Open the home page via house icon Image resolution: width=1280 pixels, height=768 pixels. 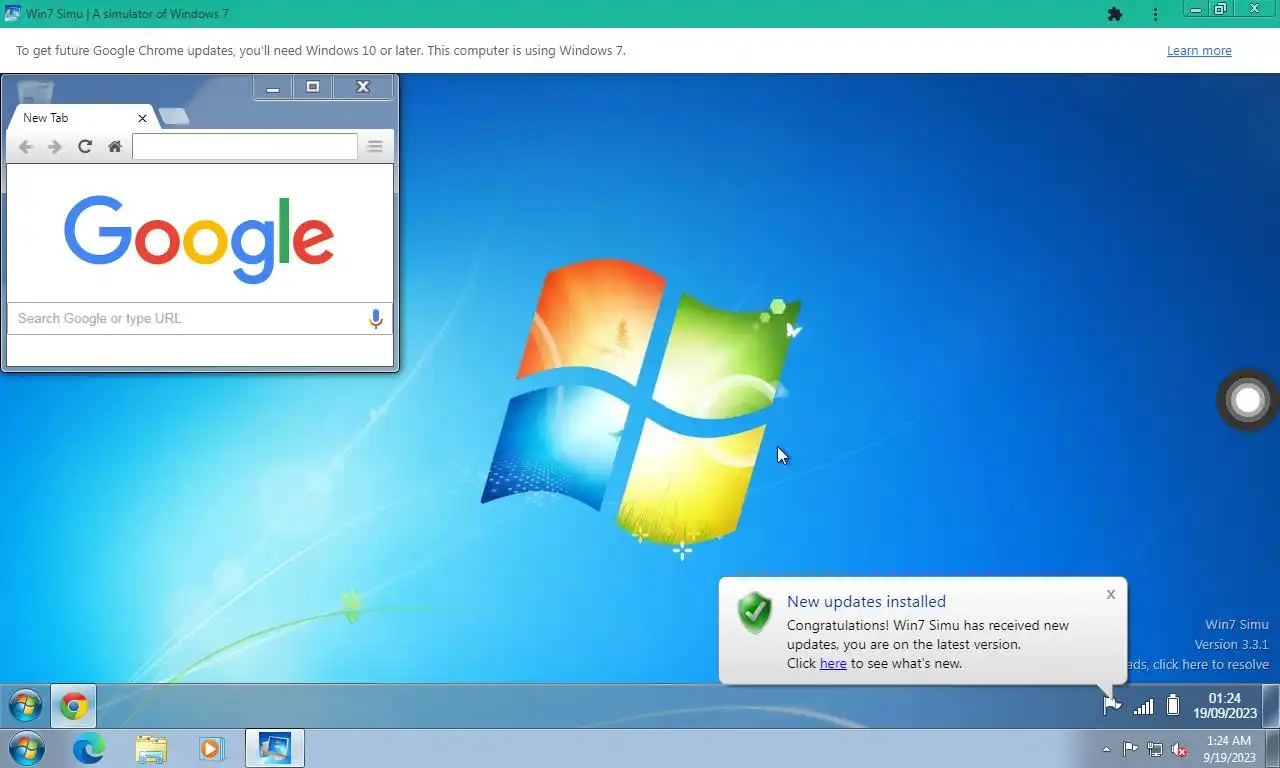pyautogui.click(x=115, y=147)
